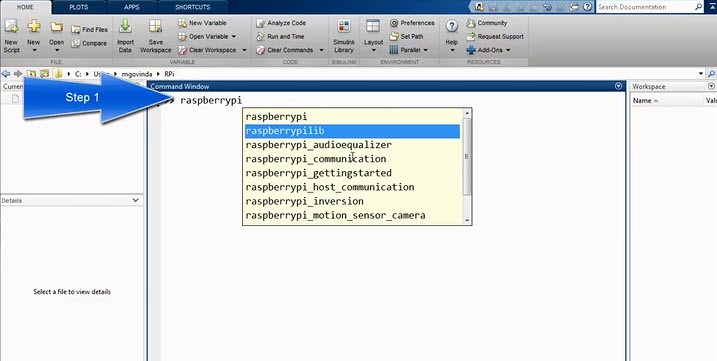The width and height of the screenshot is (717, 361).
Task: Click the New Variable button
Action: point(202,23)
